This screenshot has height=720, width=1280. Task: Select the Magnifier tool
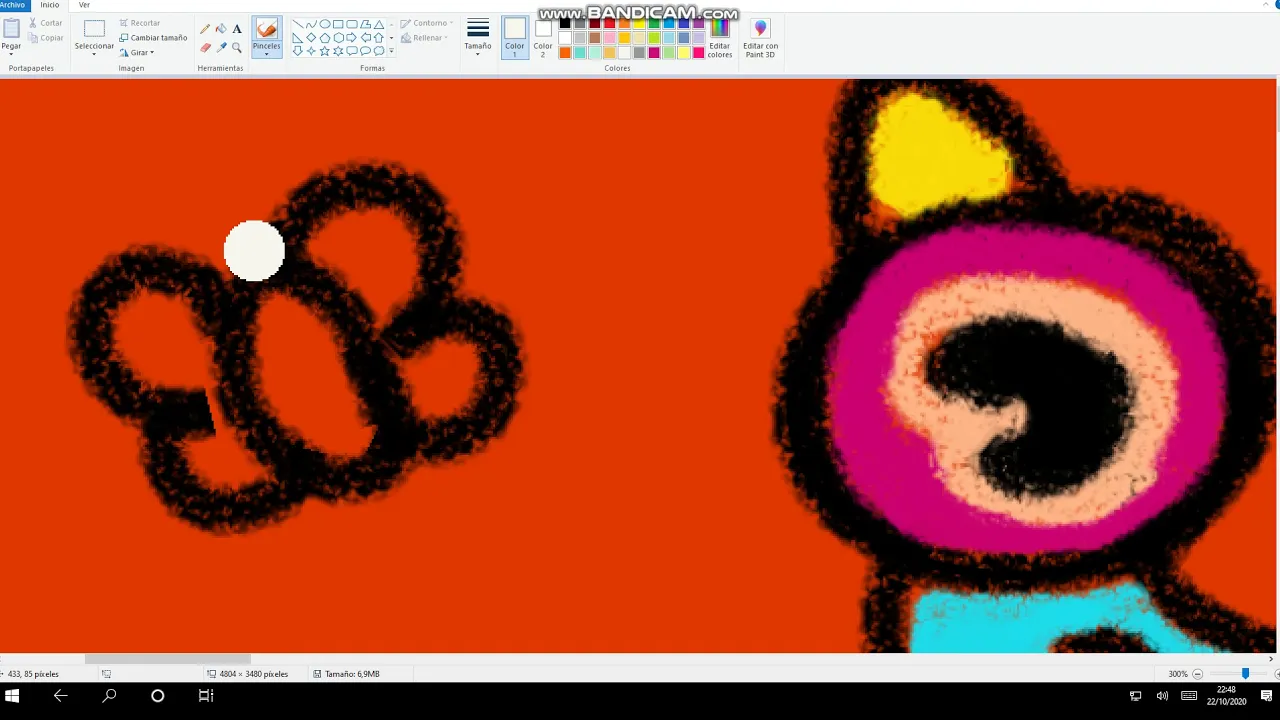pos(237,47)
